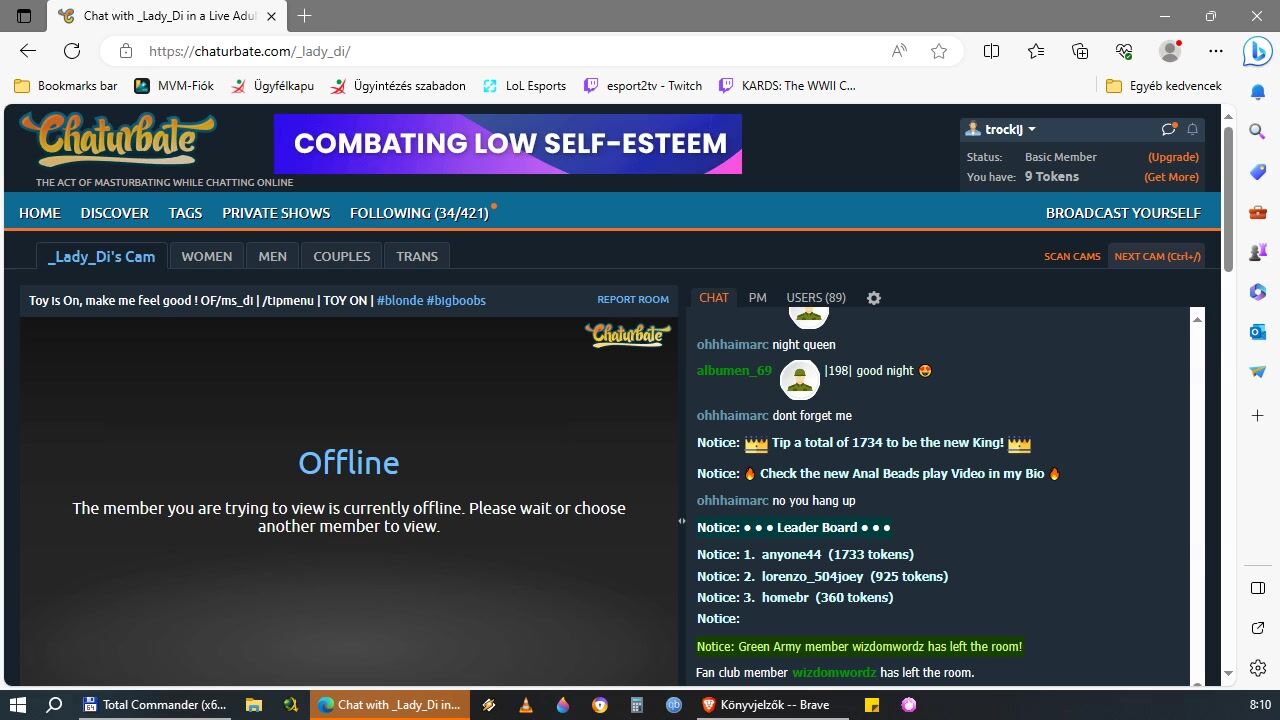Open a new browser tab
The image size is (1280, 720).
tap(305, 16)
